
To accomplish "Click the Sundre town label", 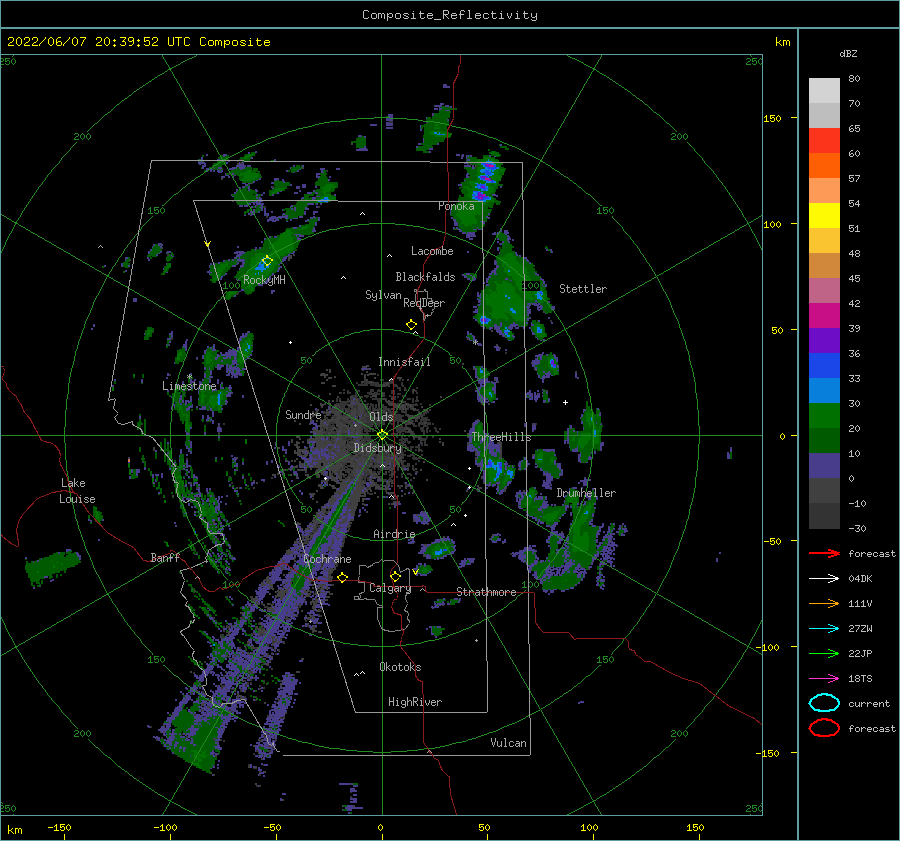I will pyautogui.click(x=303, y=415).
